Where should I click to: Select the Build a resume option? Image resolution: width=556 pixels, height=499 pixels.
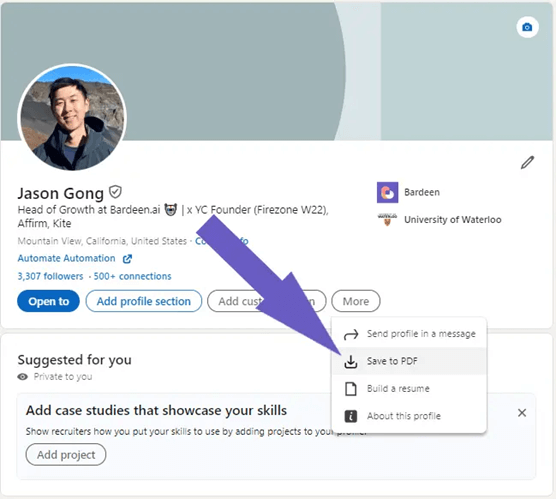click(409, 388)
